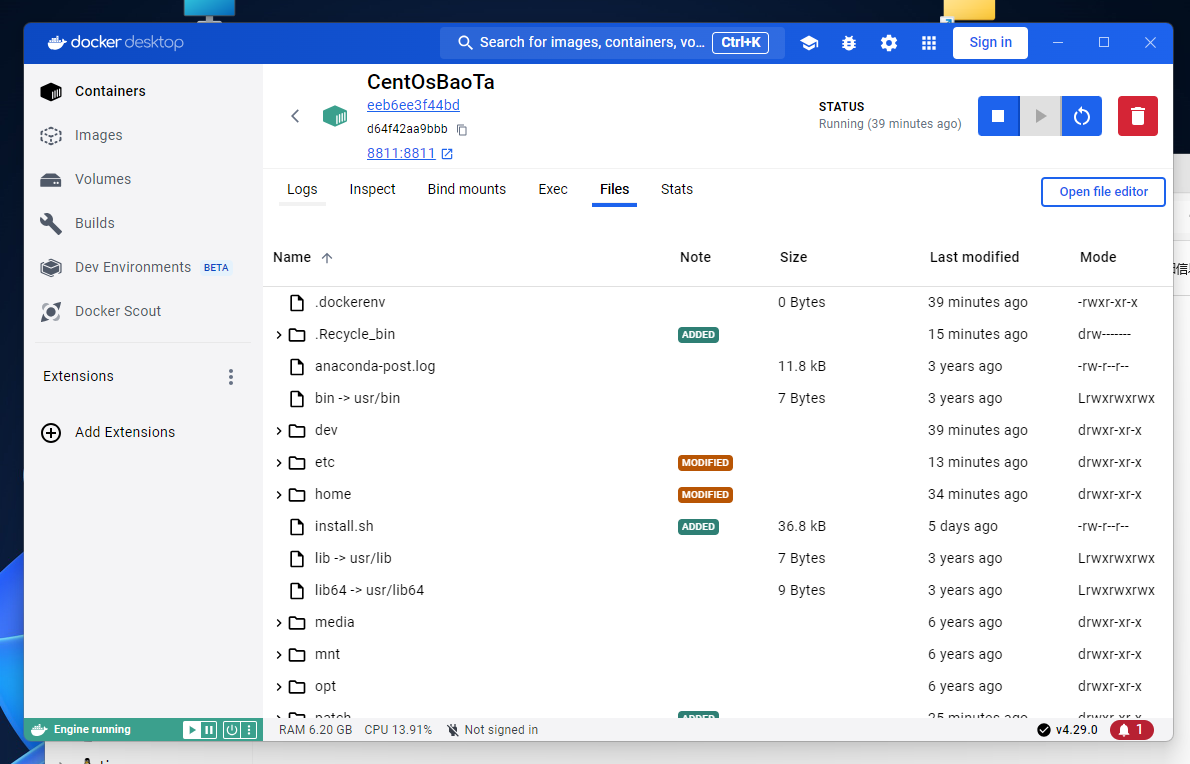Click the Mode column header

(1098, 257)
